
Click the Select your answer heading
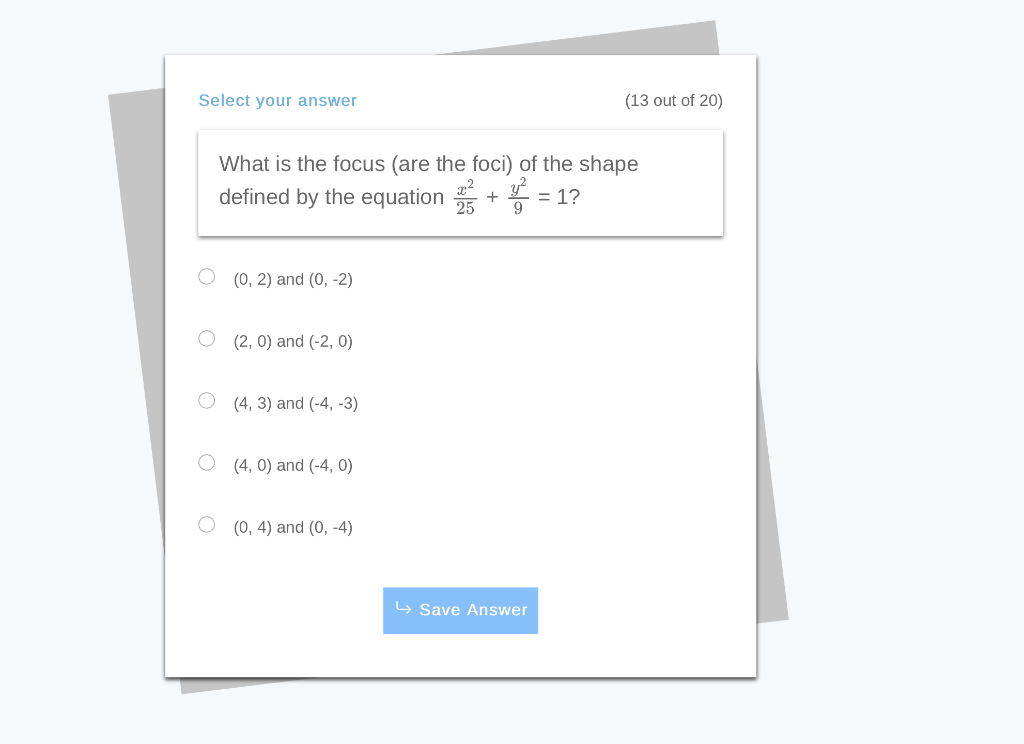[277, 100]
